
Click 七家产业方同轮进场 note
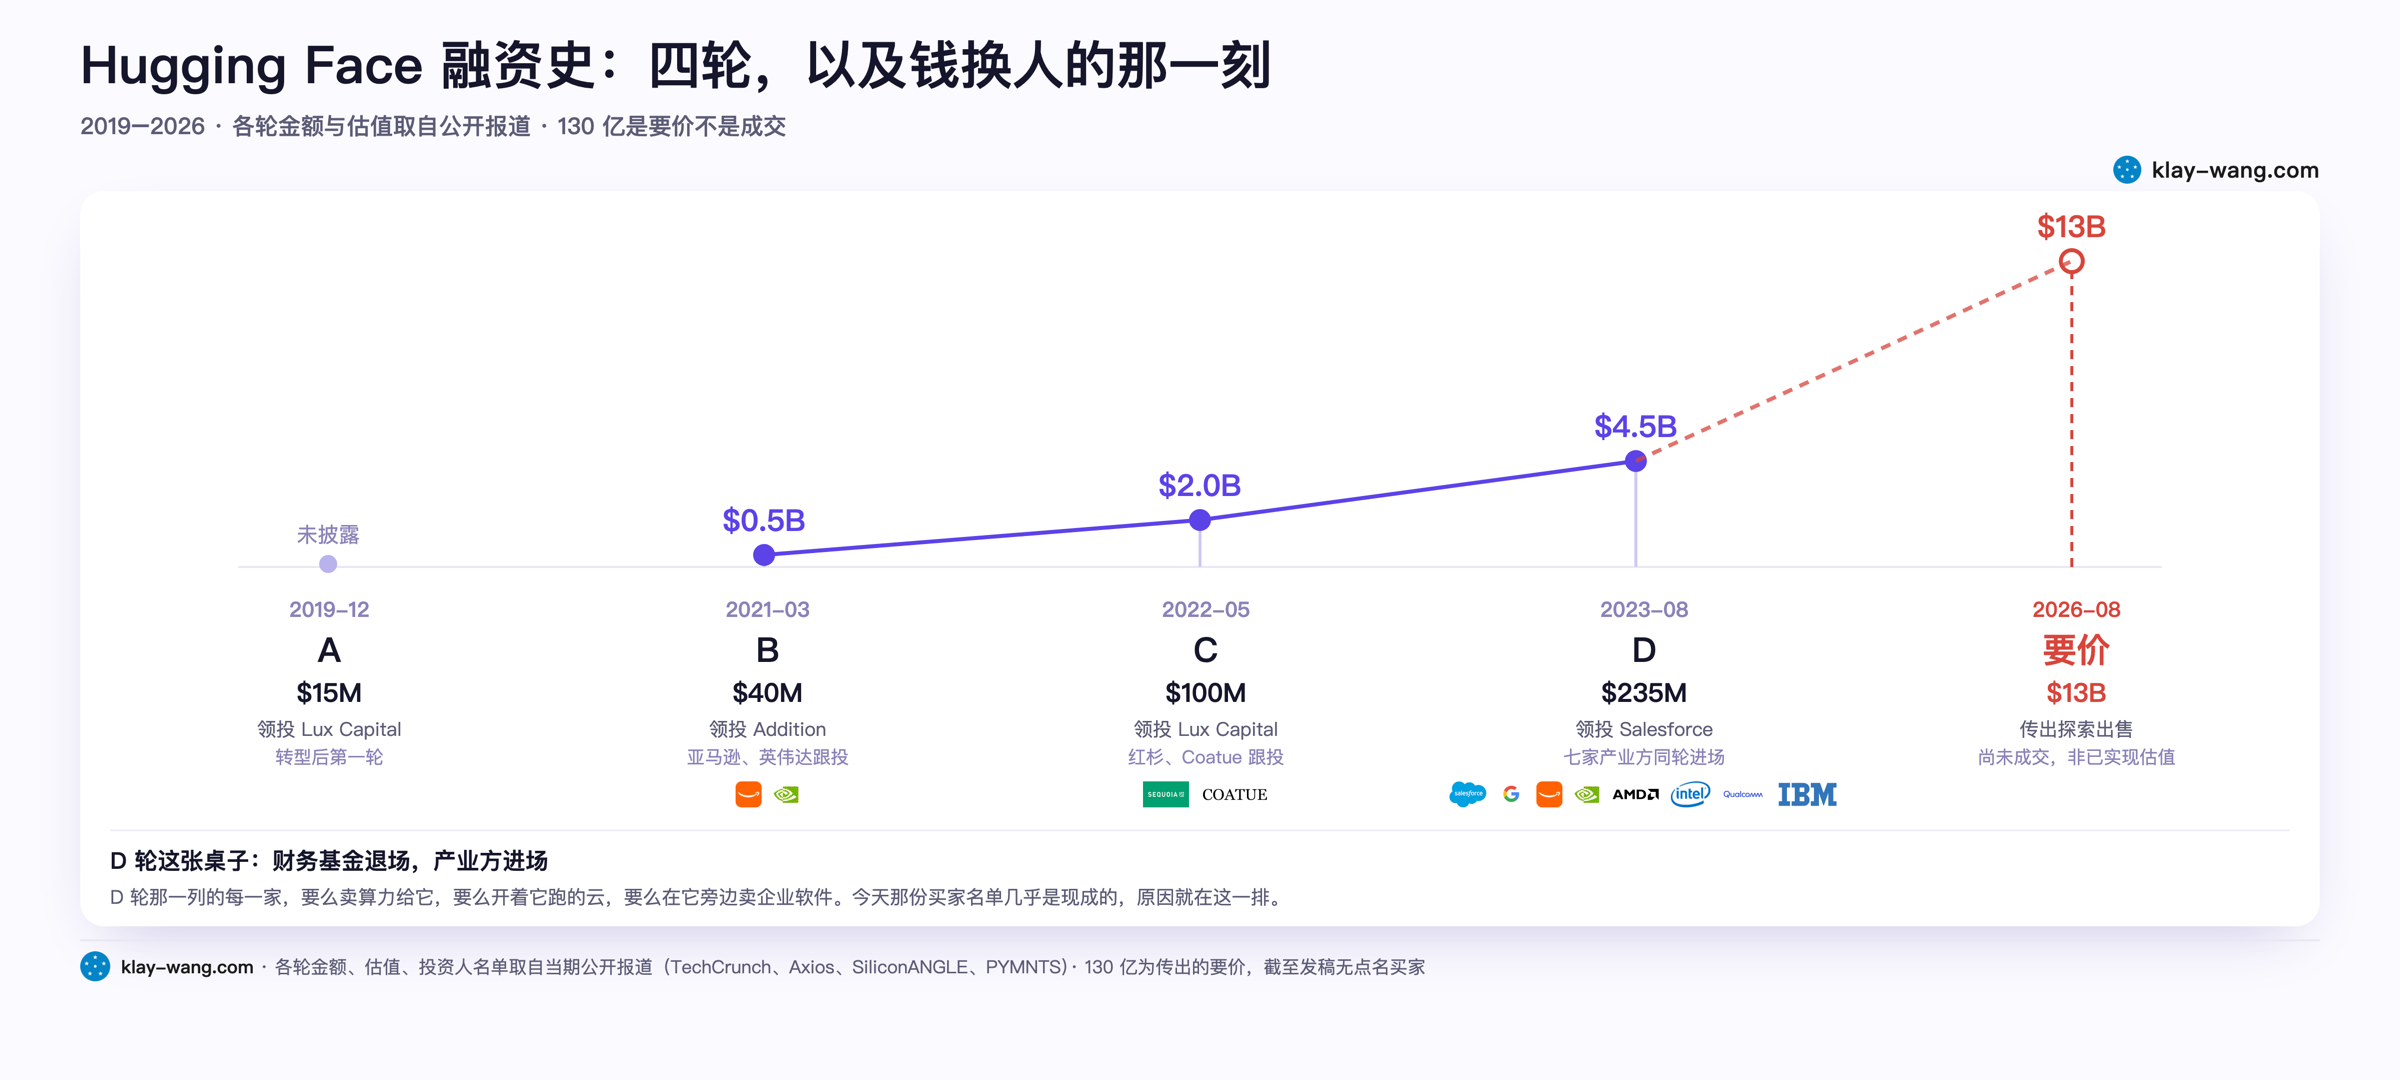(x=1644, y=757)
